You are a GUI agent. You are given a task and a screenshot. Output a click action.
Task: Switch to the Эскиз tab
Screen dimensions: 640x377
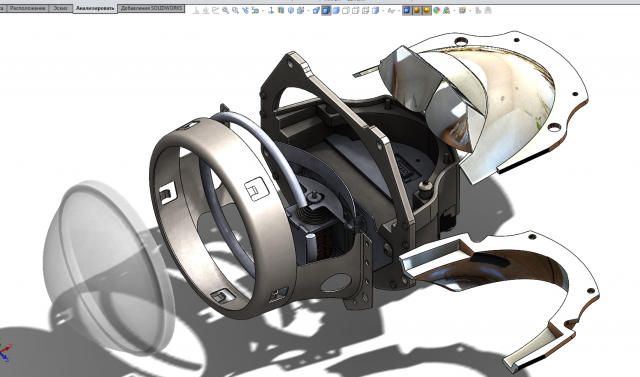(60, 8)
